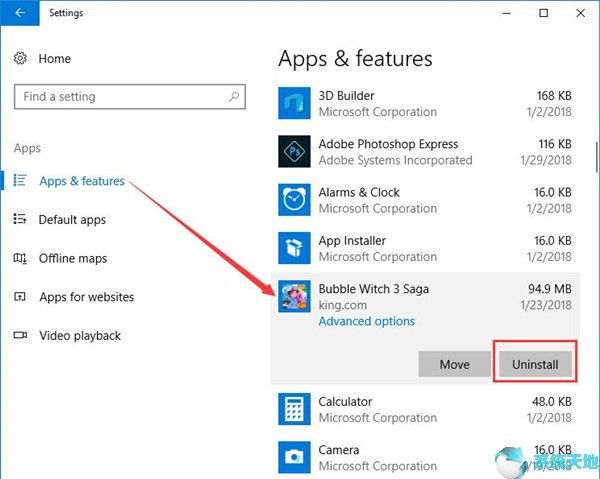Select the App Installer icon
600x479 pixels.
295,248
